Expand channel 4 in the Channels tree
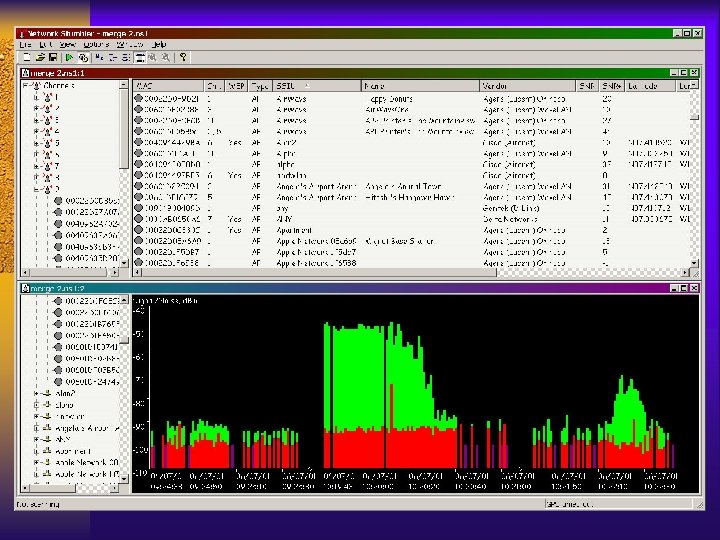This screenshot has height=540, width=720. [37, 131]
